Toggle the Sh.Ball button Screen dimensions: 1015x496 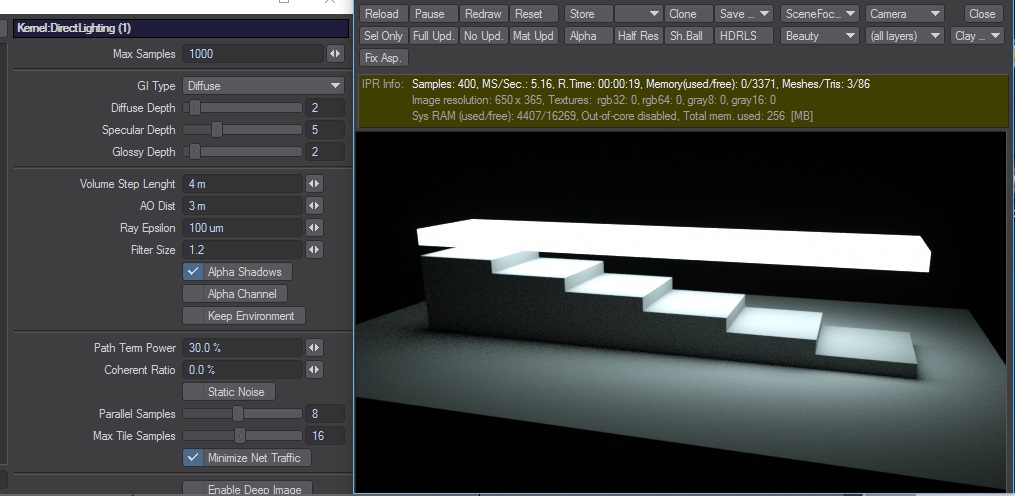(x=688, y=36)
